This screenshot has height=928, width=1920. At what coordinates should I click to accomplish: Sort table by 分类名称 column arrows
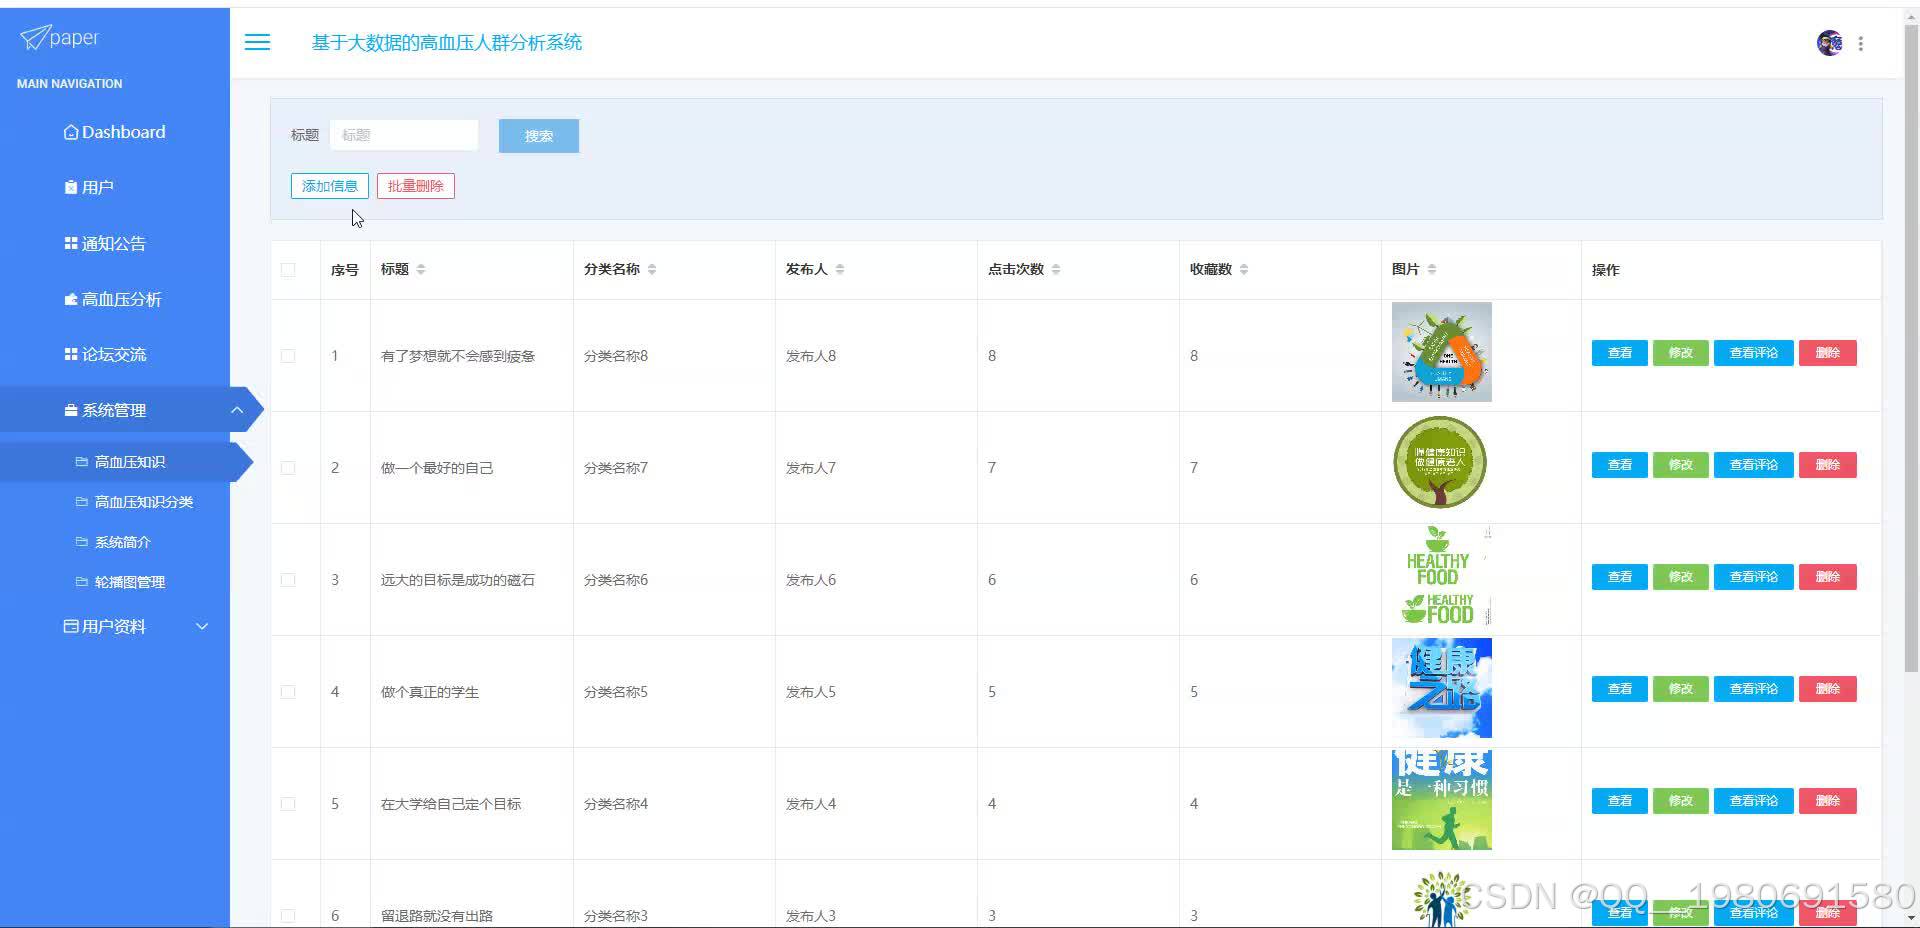tap(652, 269)
